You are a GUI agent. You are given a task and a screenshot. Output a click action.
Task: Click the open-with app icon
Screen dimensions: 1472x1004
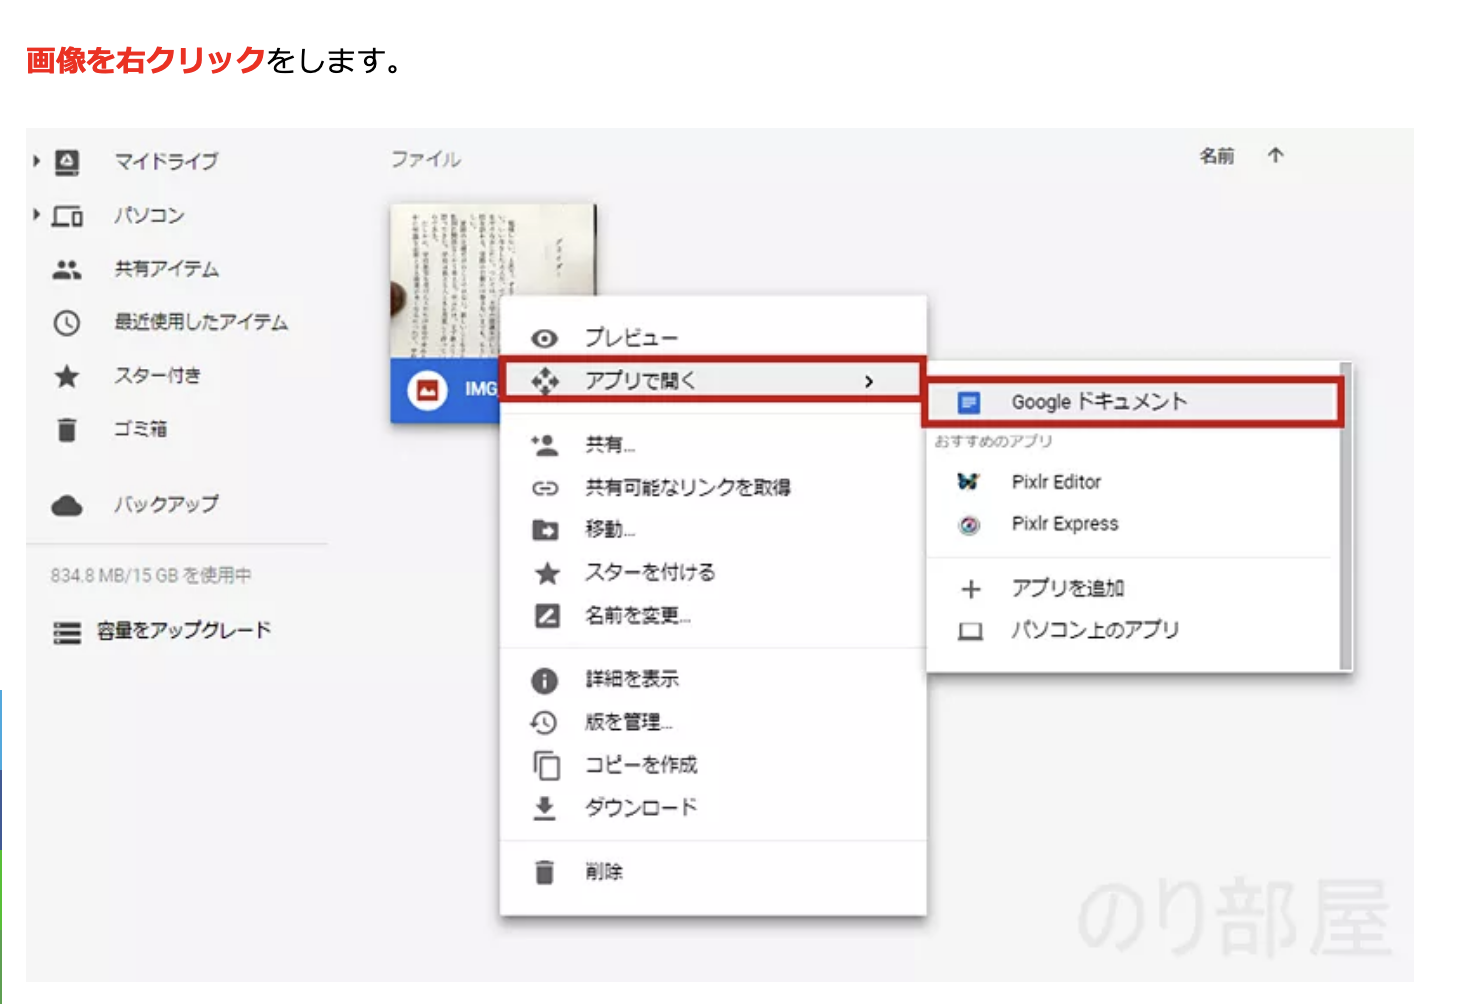(545, 381)
